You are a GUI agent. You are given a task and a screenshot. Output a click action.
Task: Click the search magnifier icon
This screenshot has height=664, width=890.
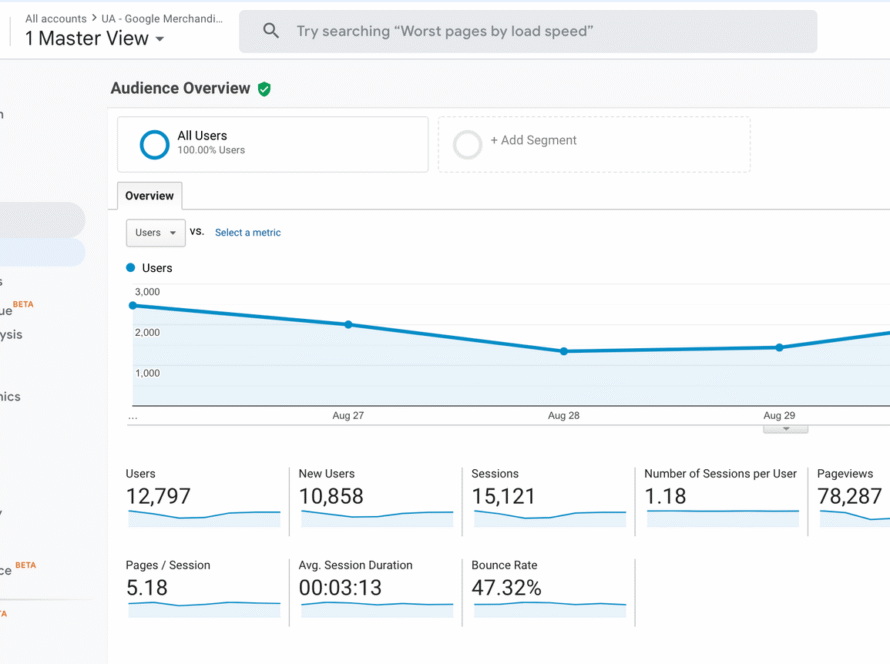point(271,31)
